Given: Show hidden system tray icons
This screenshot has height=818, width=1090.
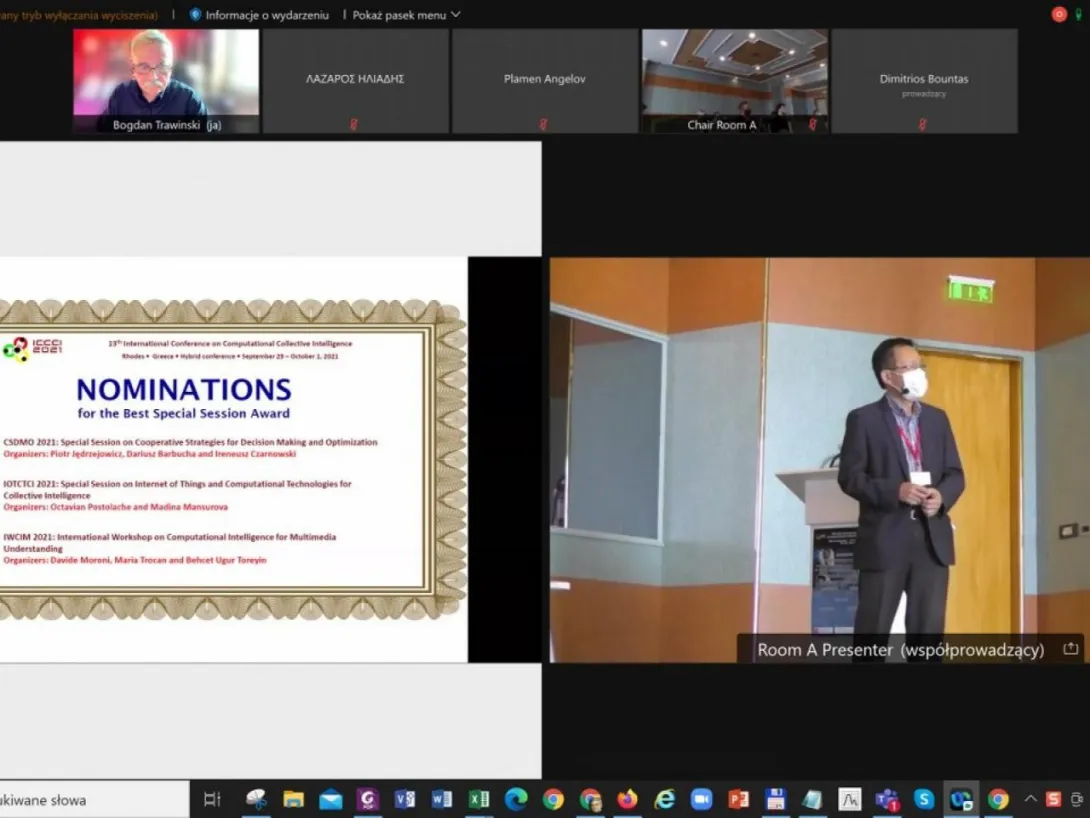Looking at the screenshot, I should (1030, 799).
